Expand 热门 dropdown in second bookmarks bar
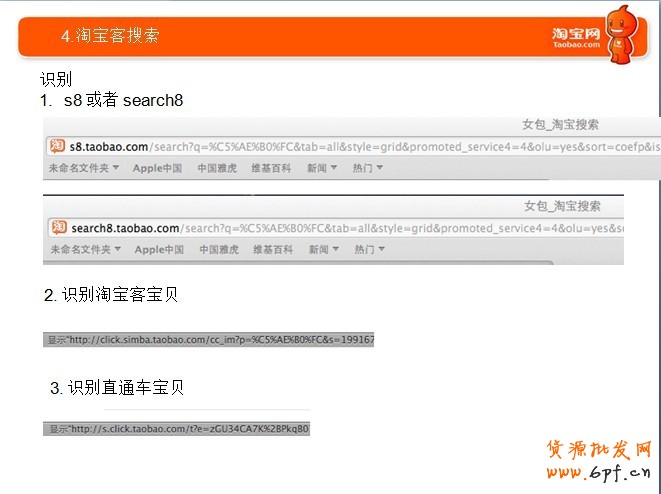 [369, 249]
